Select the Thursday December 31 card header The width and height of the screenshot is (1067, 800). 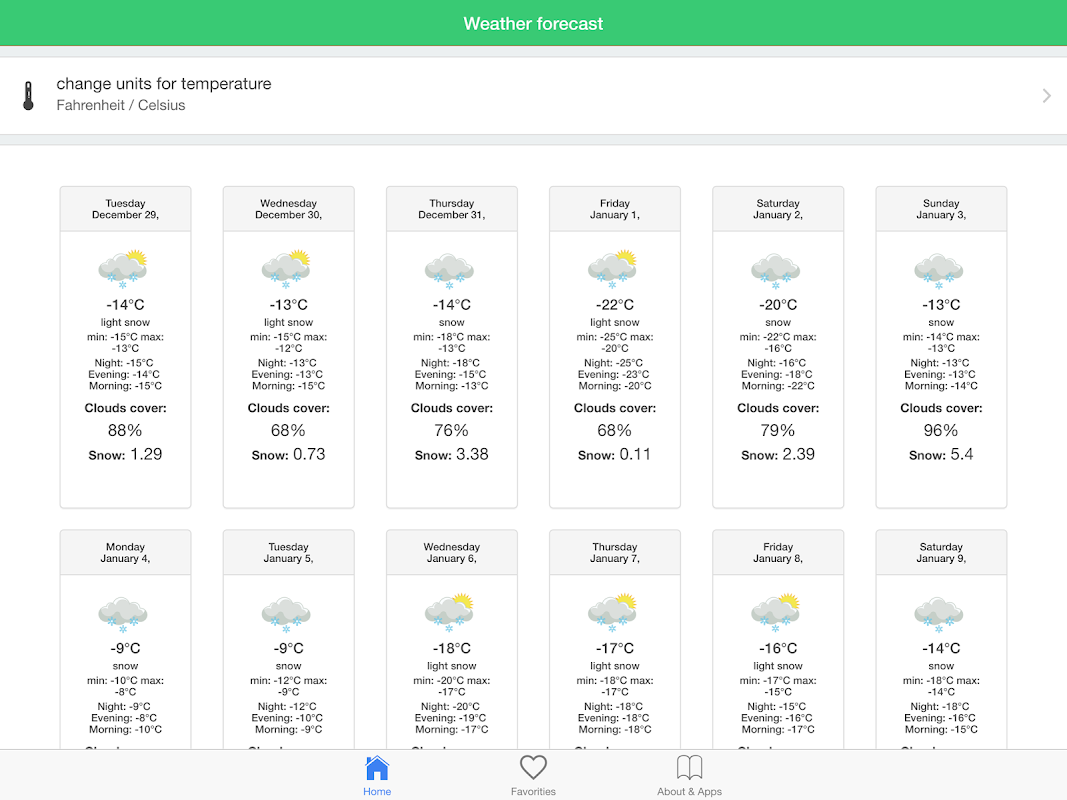[452, 209]
